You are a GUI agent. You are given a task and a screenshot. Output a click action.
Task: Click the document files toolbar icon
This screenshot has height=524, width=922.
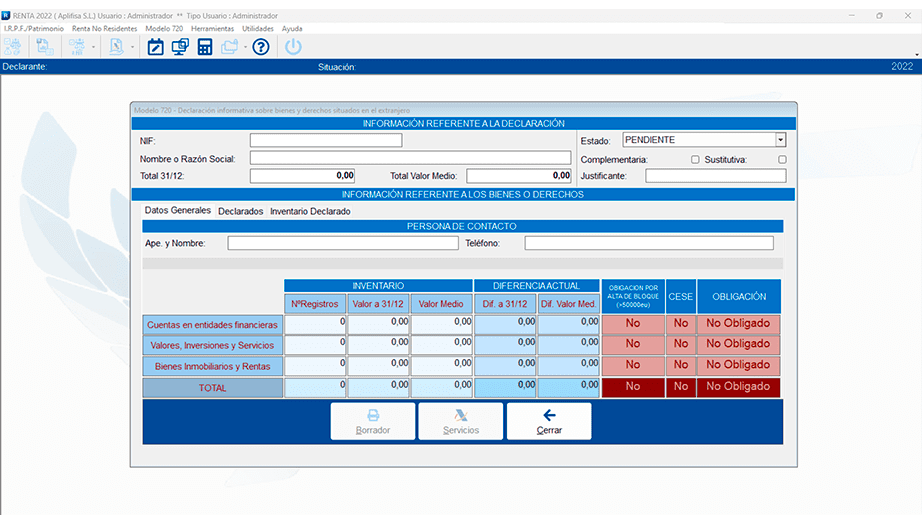(45, 46)
